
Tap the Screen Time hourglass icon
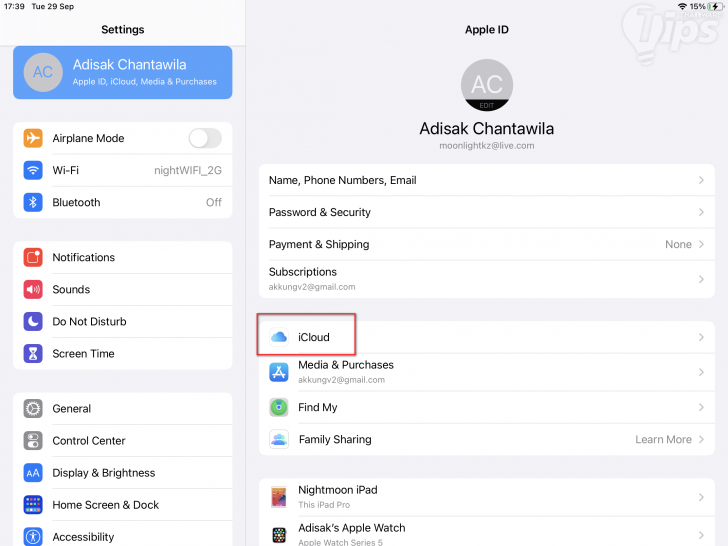(33, 353)
